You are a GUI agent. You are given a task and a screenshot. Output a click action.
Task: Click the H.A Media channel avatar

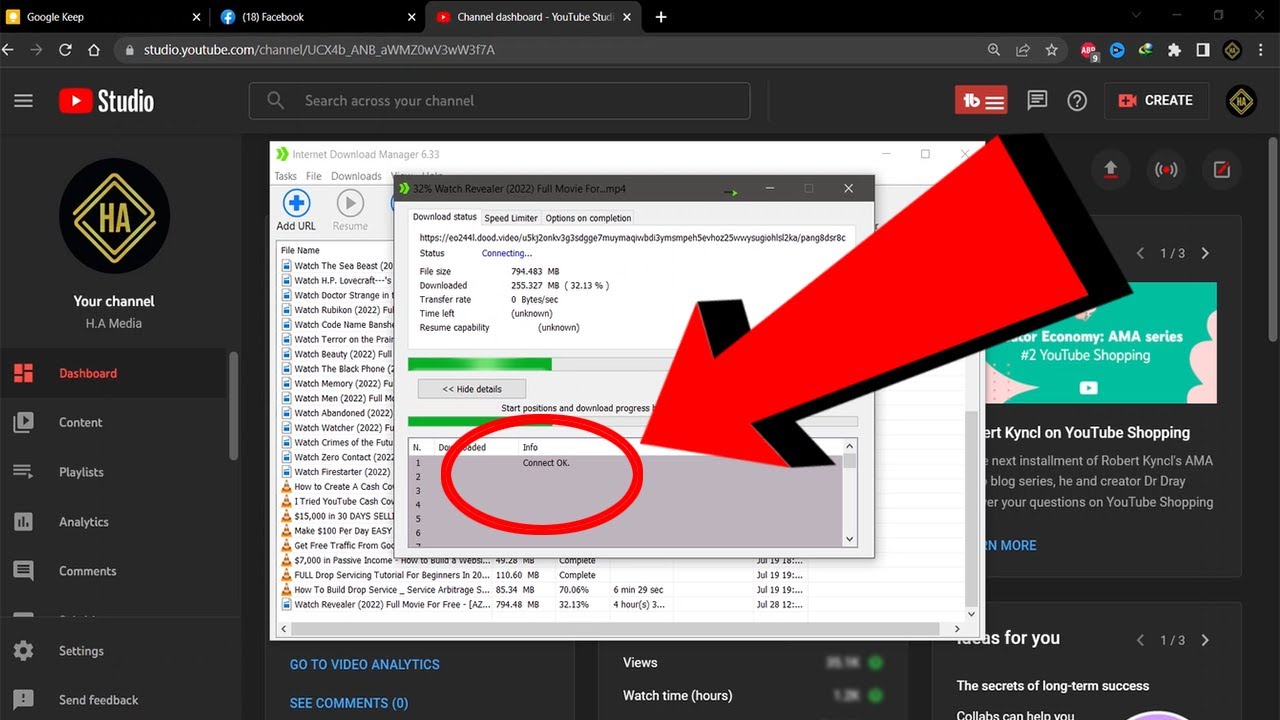(x=114, y=216)
